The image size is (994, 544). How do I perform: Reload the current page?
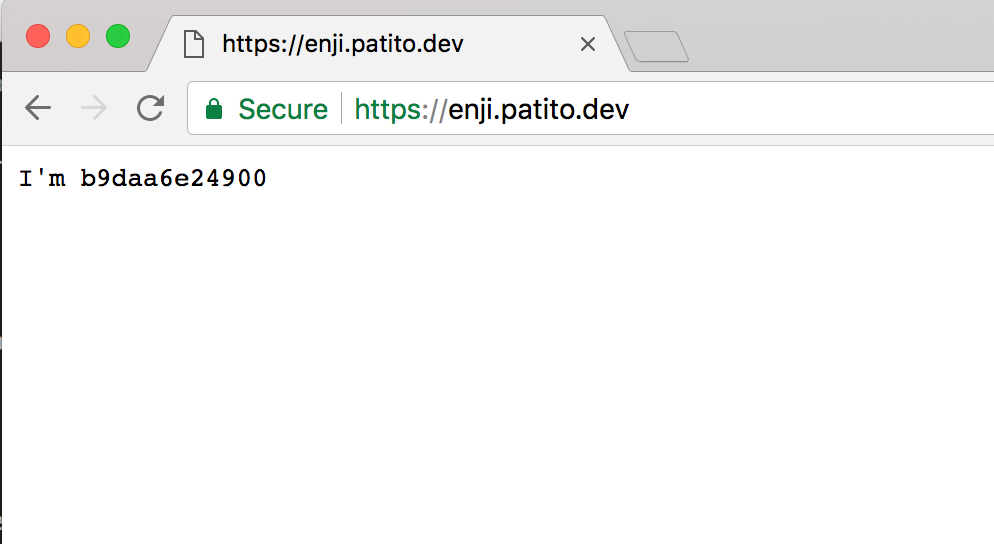(150, 108)
